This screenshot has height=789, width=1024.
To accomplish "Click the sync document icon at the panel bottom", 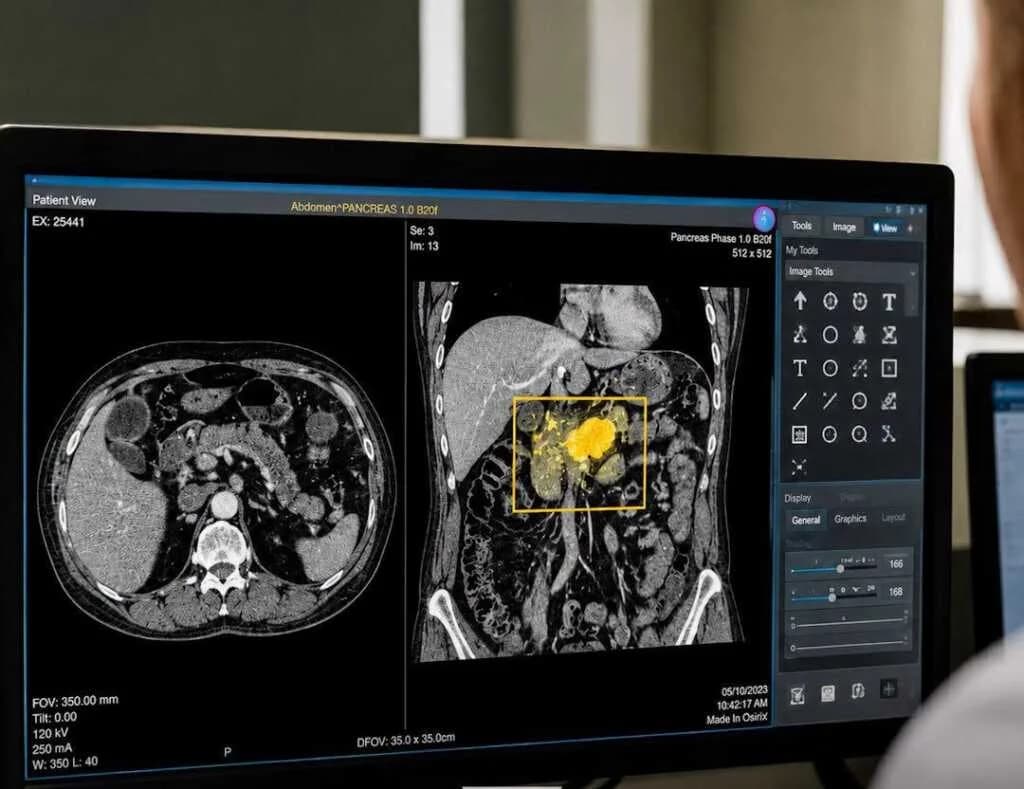I will [858, 691].
